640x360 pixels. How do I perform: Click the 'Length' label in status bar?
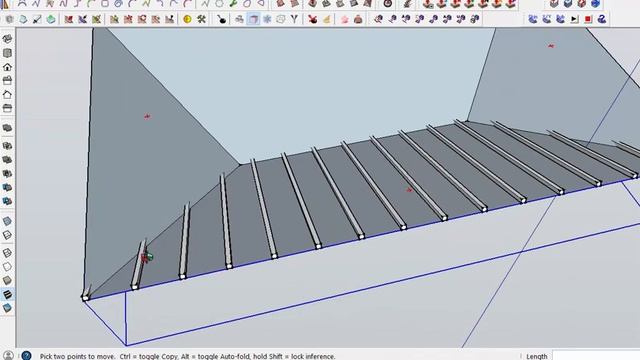[536, 356]
